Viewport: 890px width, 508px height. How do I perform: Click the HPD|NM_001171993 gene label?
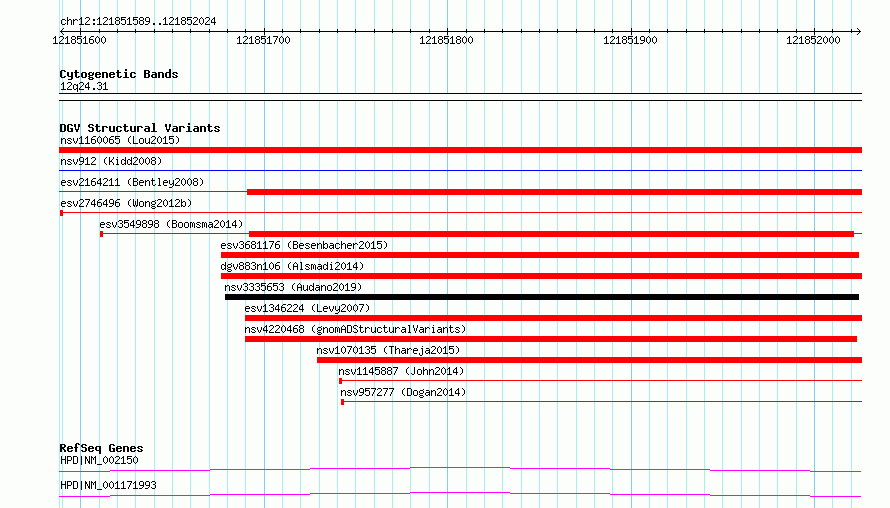(x=108, y=485)
